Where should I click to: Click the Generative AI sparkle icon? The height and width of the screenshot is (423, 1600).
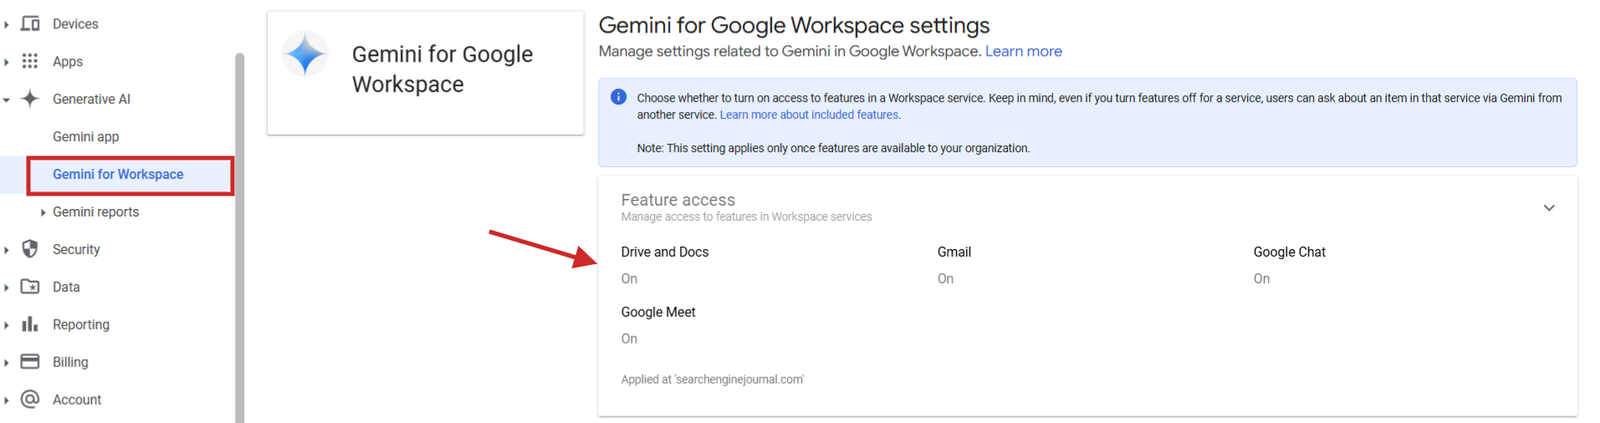pos(30,98)
